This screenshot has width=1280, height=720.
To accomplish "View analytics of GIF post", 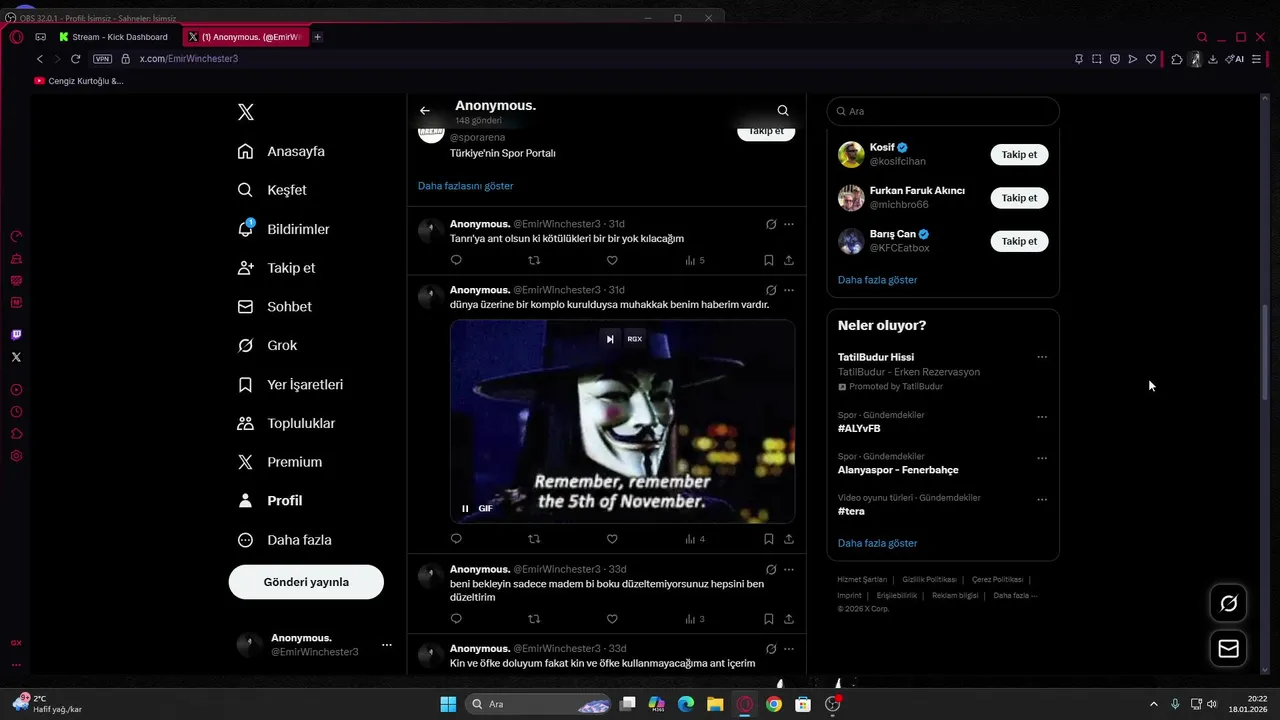I will point(695,539).
